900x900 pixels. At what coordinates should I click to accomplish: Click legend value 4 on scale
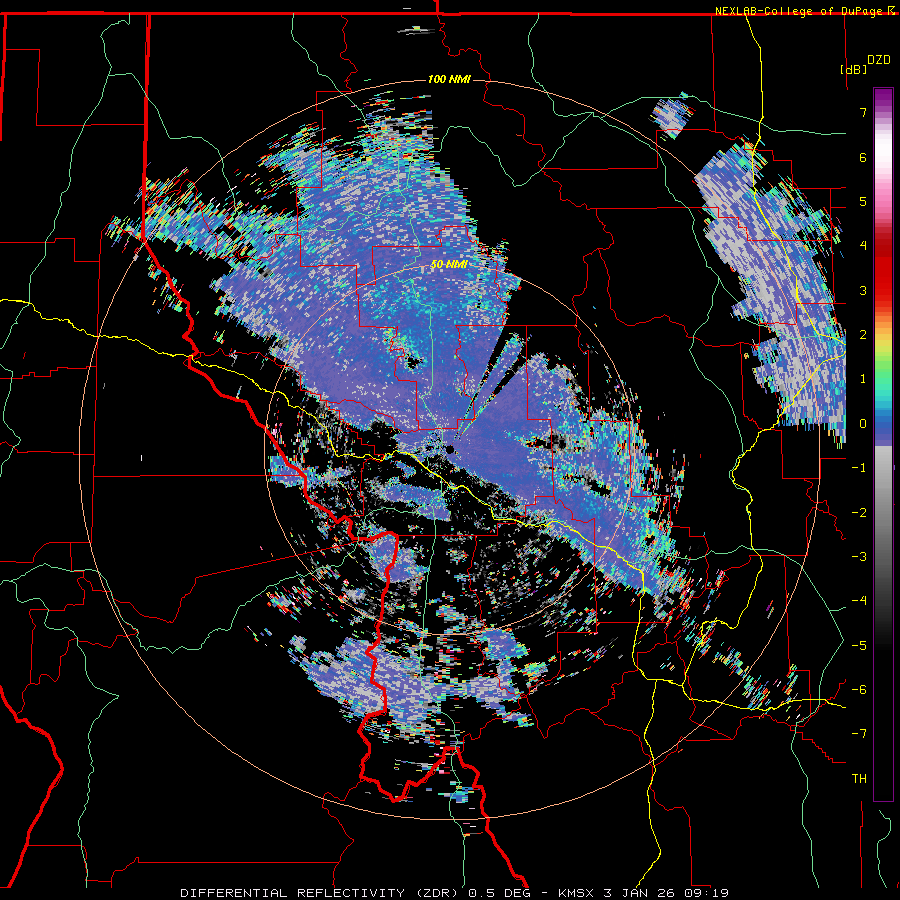863,246
